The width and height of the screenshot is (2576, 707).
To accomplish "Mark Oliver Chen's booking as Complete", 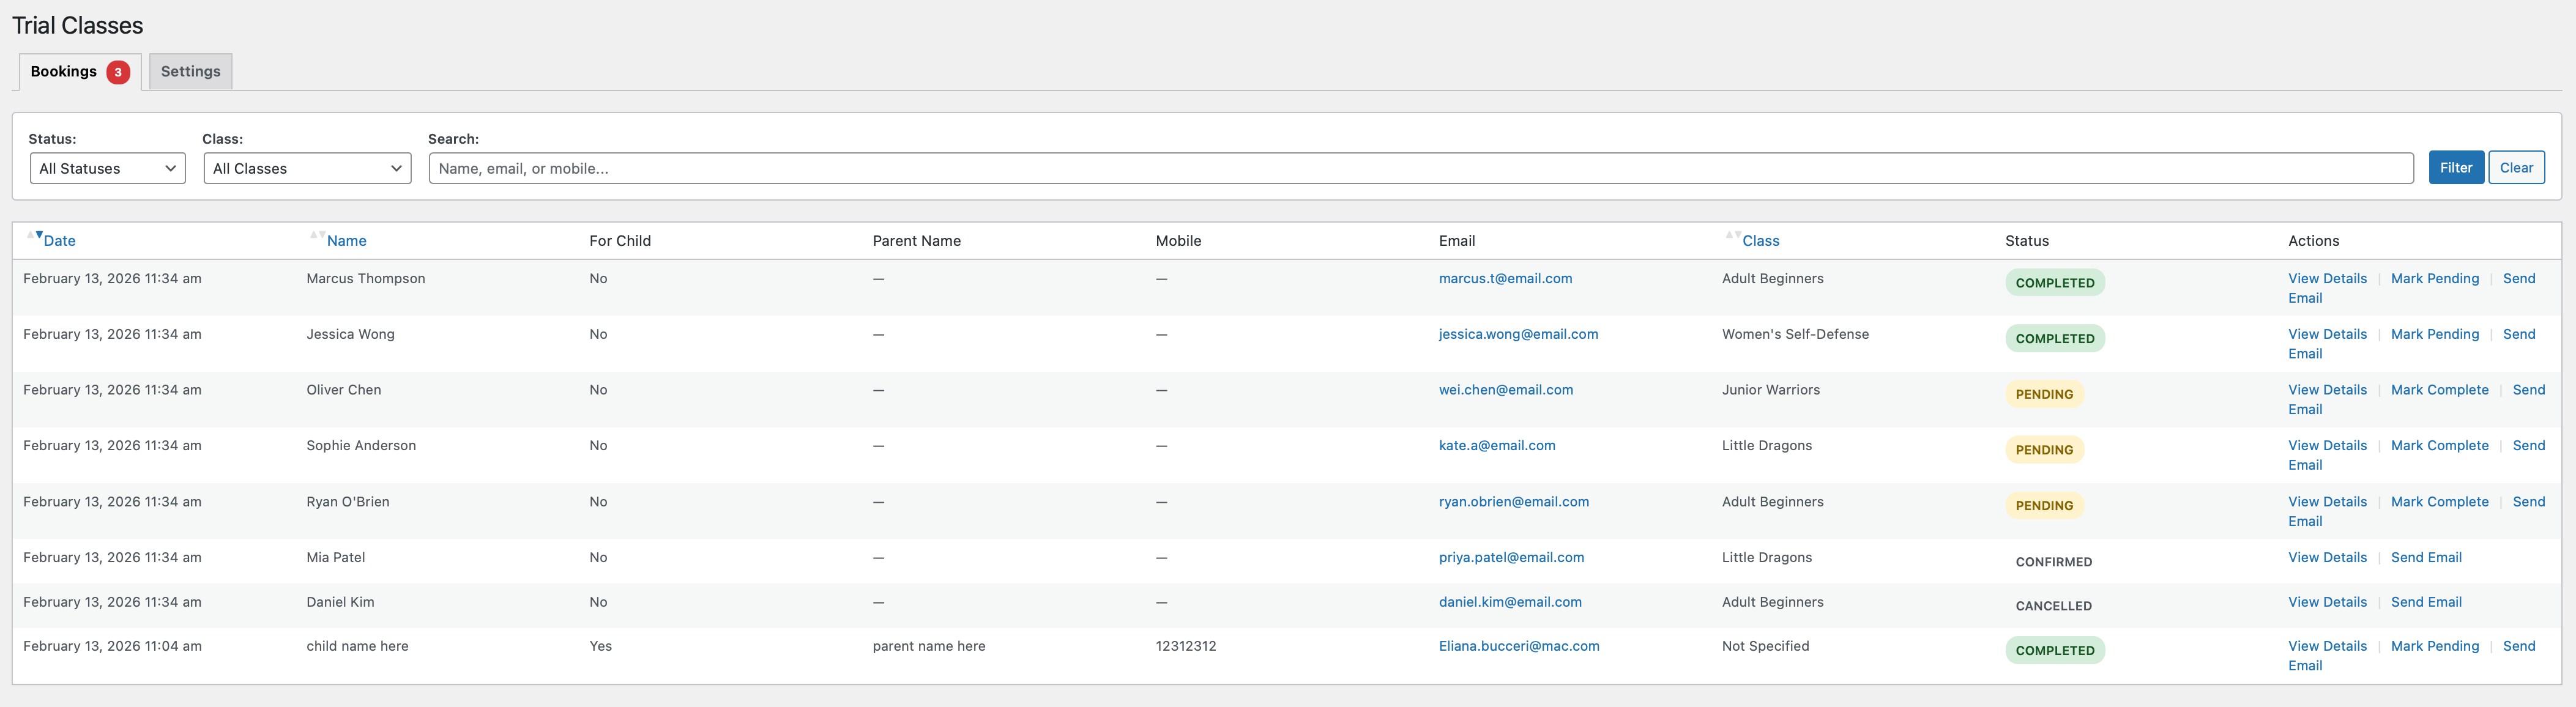I will click(x=2440, y=389).
